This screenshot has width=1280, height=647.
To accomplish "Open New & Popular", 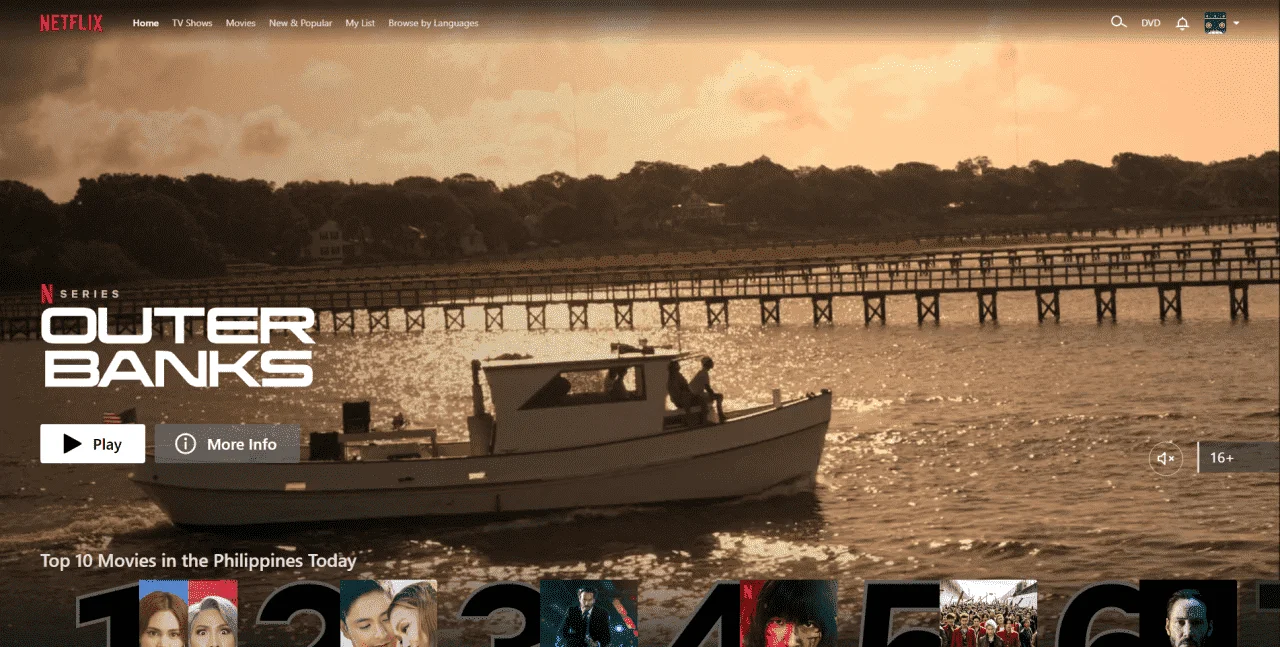I will pyautogui.click(x=300, y=23).
